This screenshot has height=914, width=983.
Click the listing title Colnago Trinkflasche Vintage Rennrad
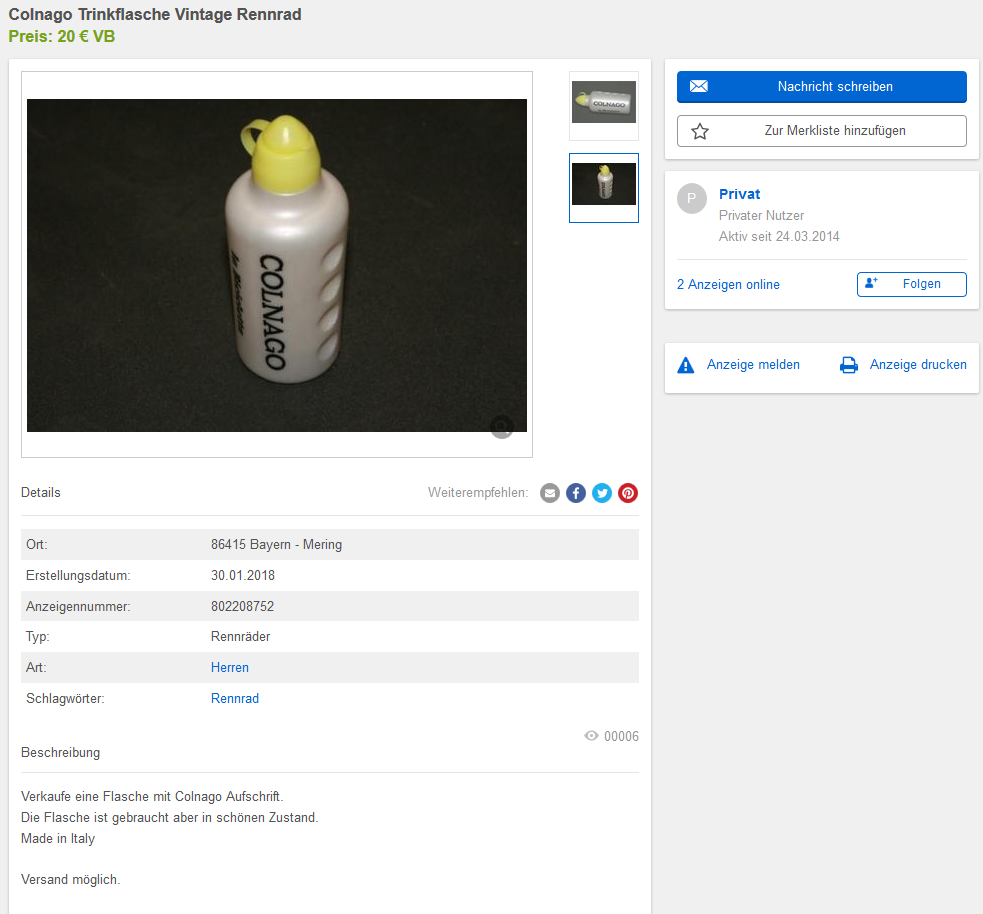click(155, 14)
